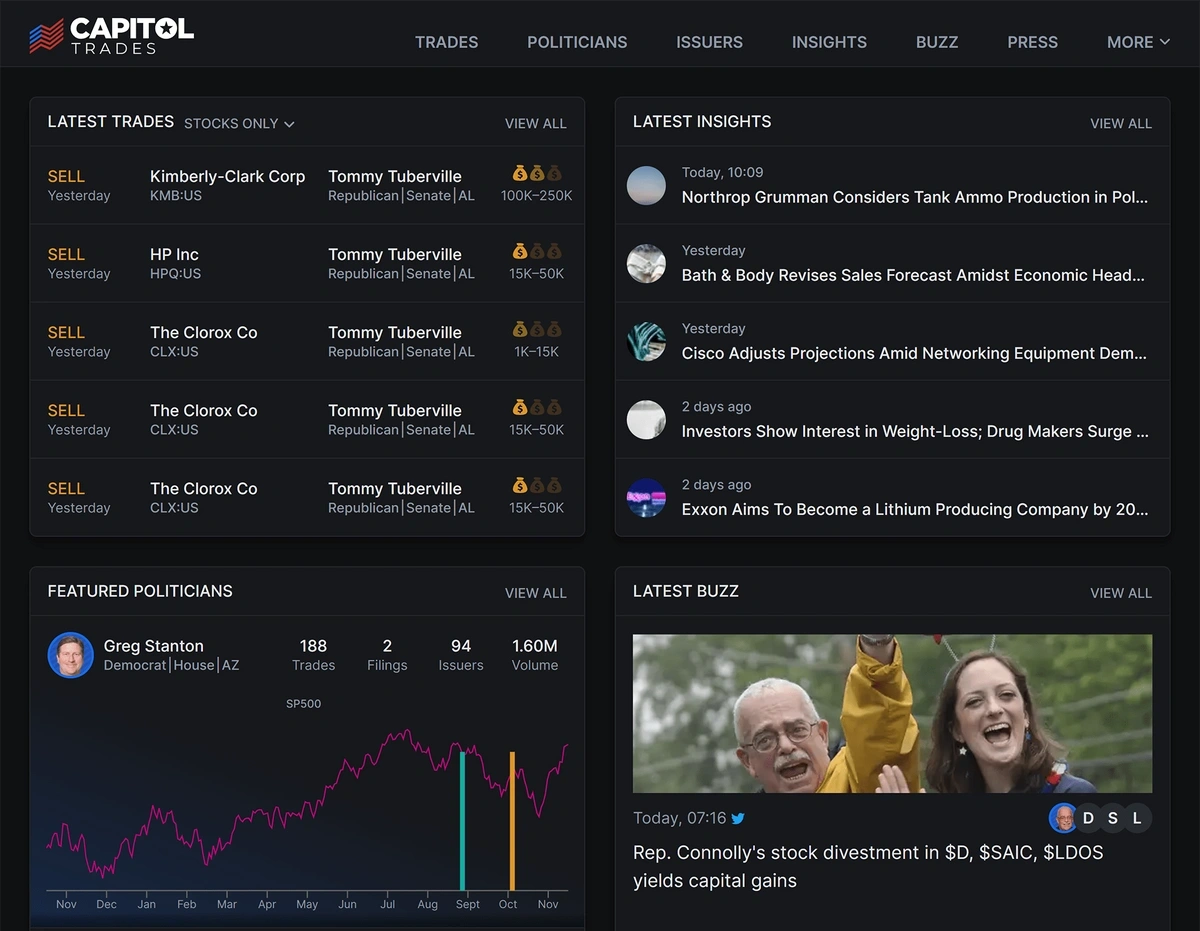Click politician avatar beside D badge
This screenshot has width=1200, height=931.
1062,818
